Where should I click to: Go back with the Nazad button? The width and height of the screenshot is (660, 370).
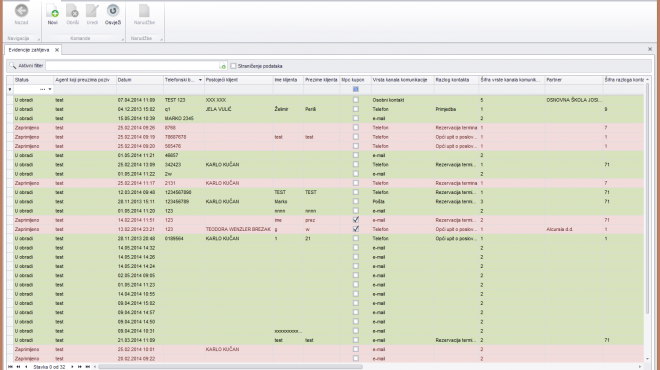[21, 14]
